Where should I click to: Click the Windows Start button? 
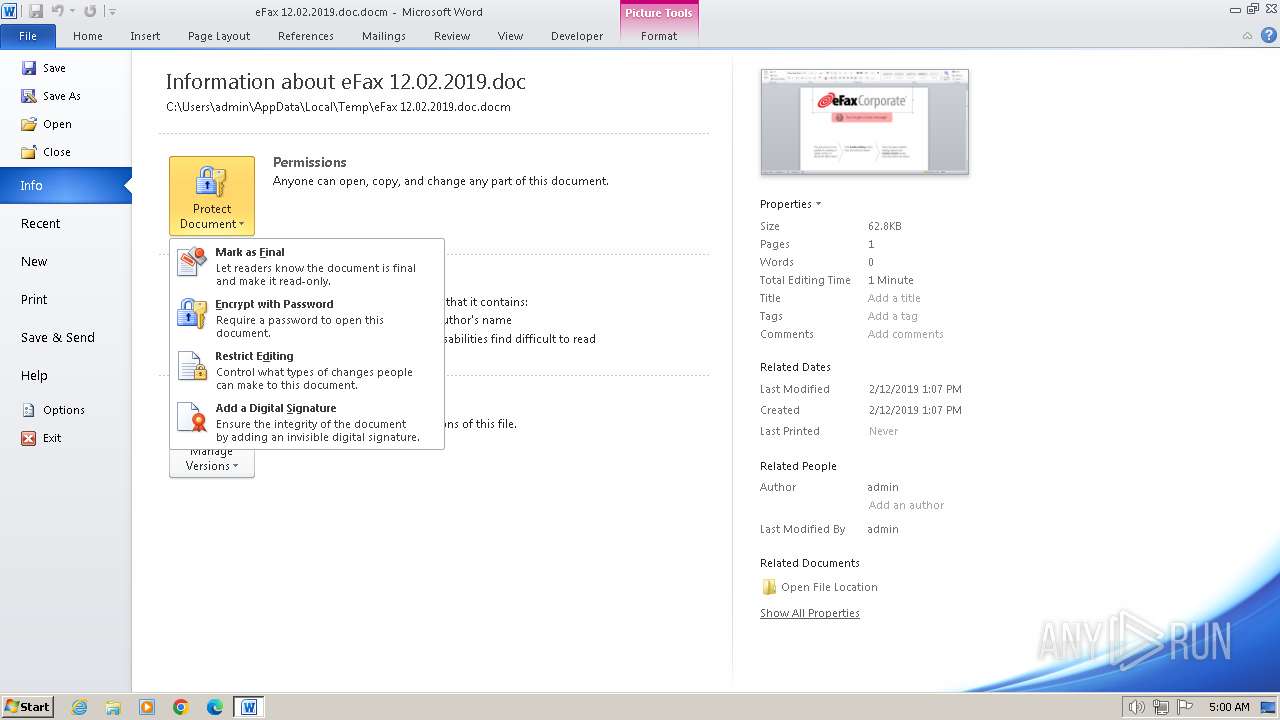point(28,707)
